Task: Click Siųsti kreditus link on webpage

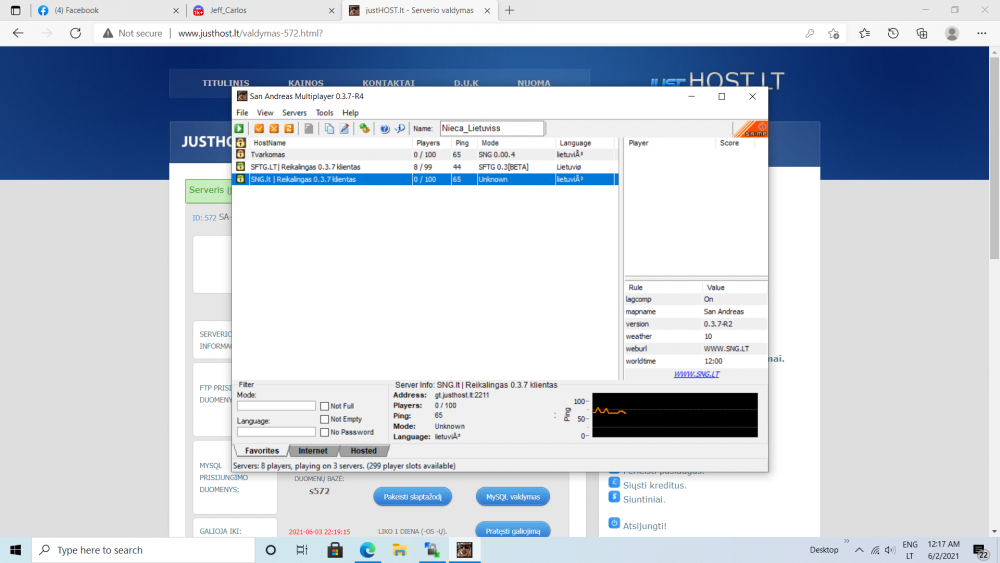Action: click(654, 485)
